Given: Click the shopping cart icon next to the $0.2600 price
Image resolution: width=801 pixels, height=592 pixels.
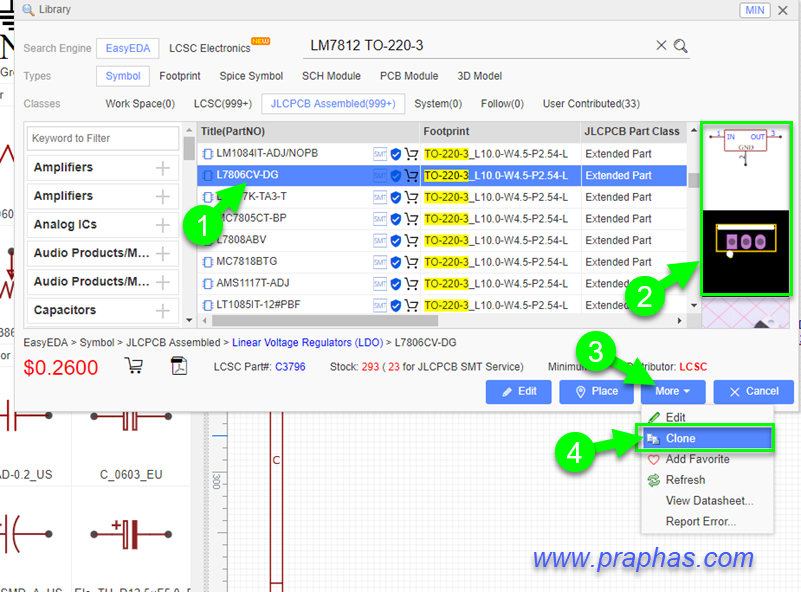Looking at the screenshot, I should pyautogui.click(x=134, y=366).
